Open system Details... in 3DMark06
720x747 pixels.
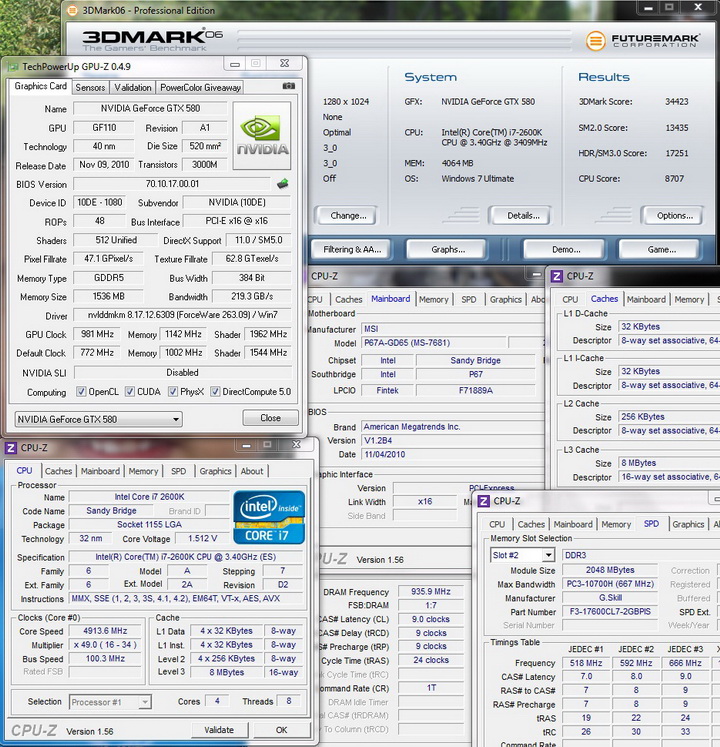pos(523,216)
